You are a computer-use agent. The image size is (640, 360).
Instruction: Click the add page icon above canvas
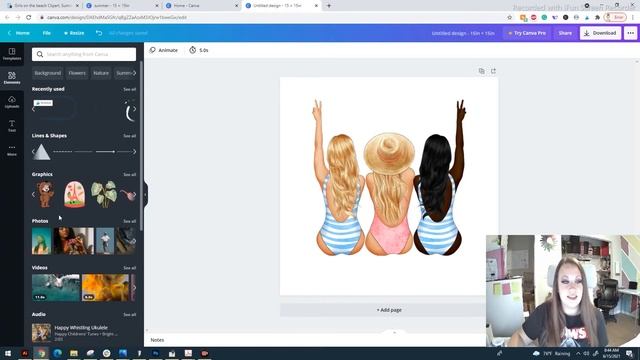click(x=493, y=71)
